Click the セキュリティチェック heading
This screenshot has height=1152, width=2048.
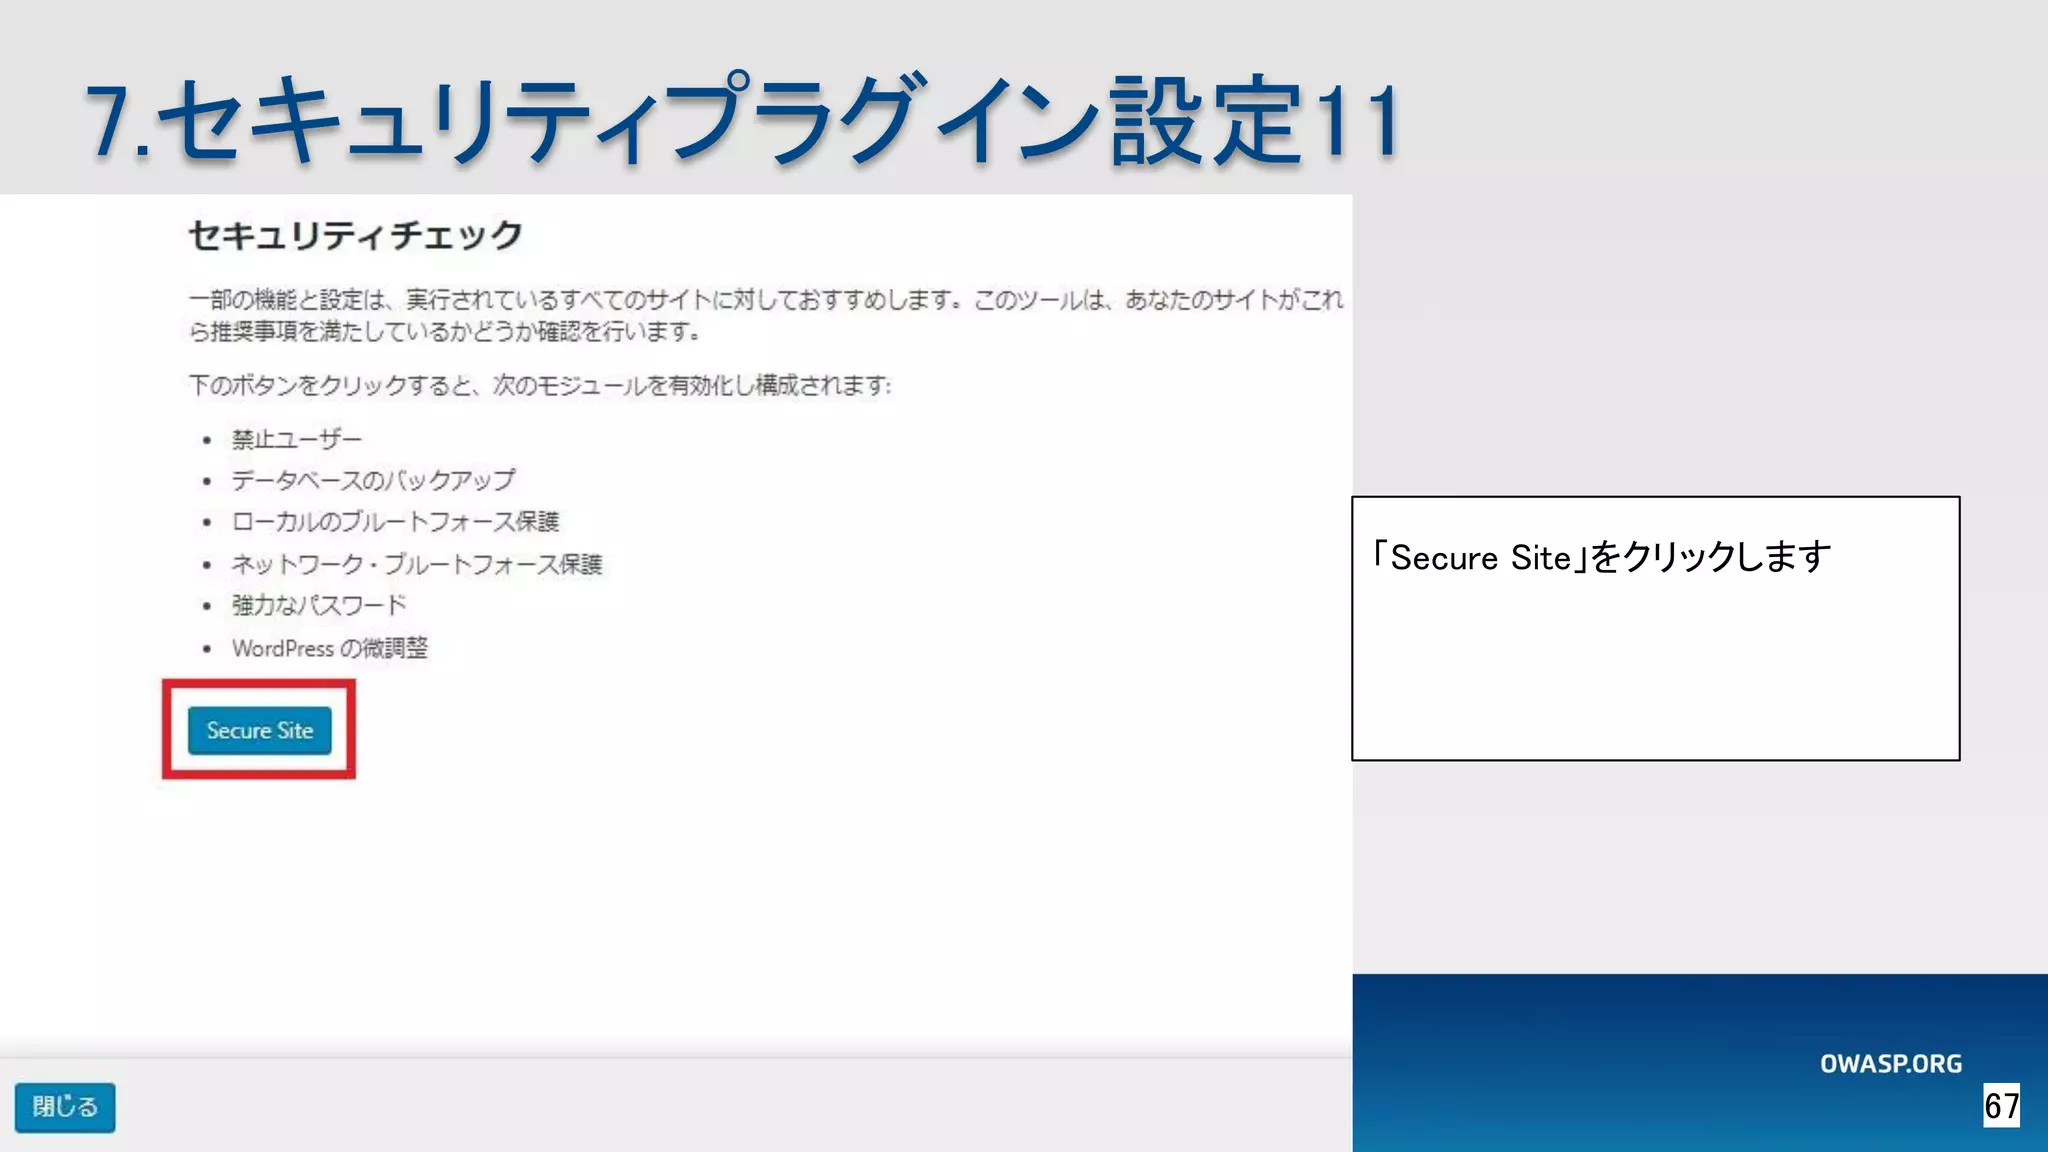click(356, 235)
